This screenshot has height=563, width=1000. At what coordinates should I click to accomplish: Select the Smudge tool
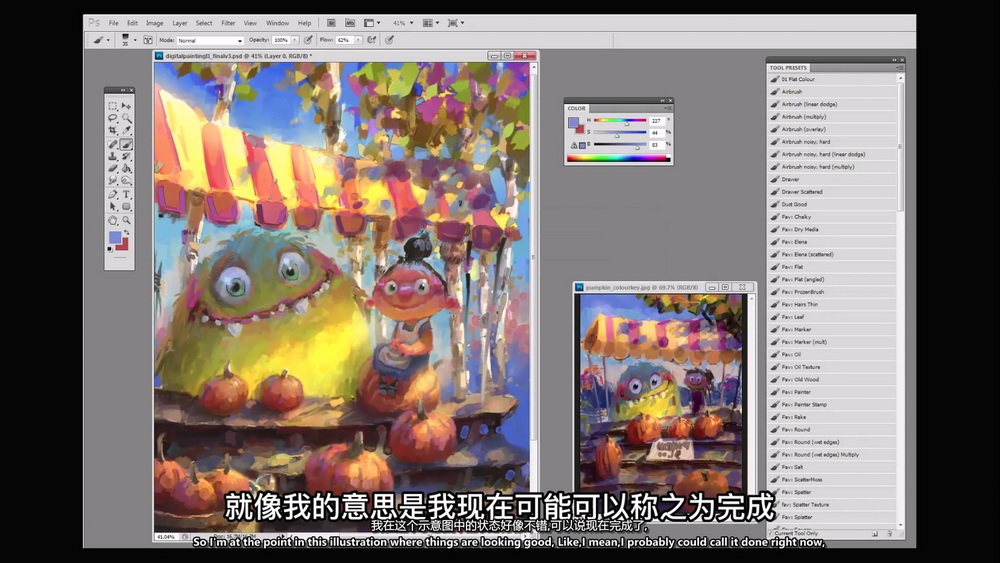pos(113,180)
